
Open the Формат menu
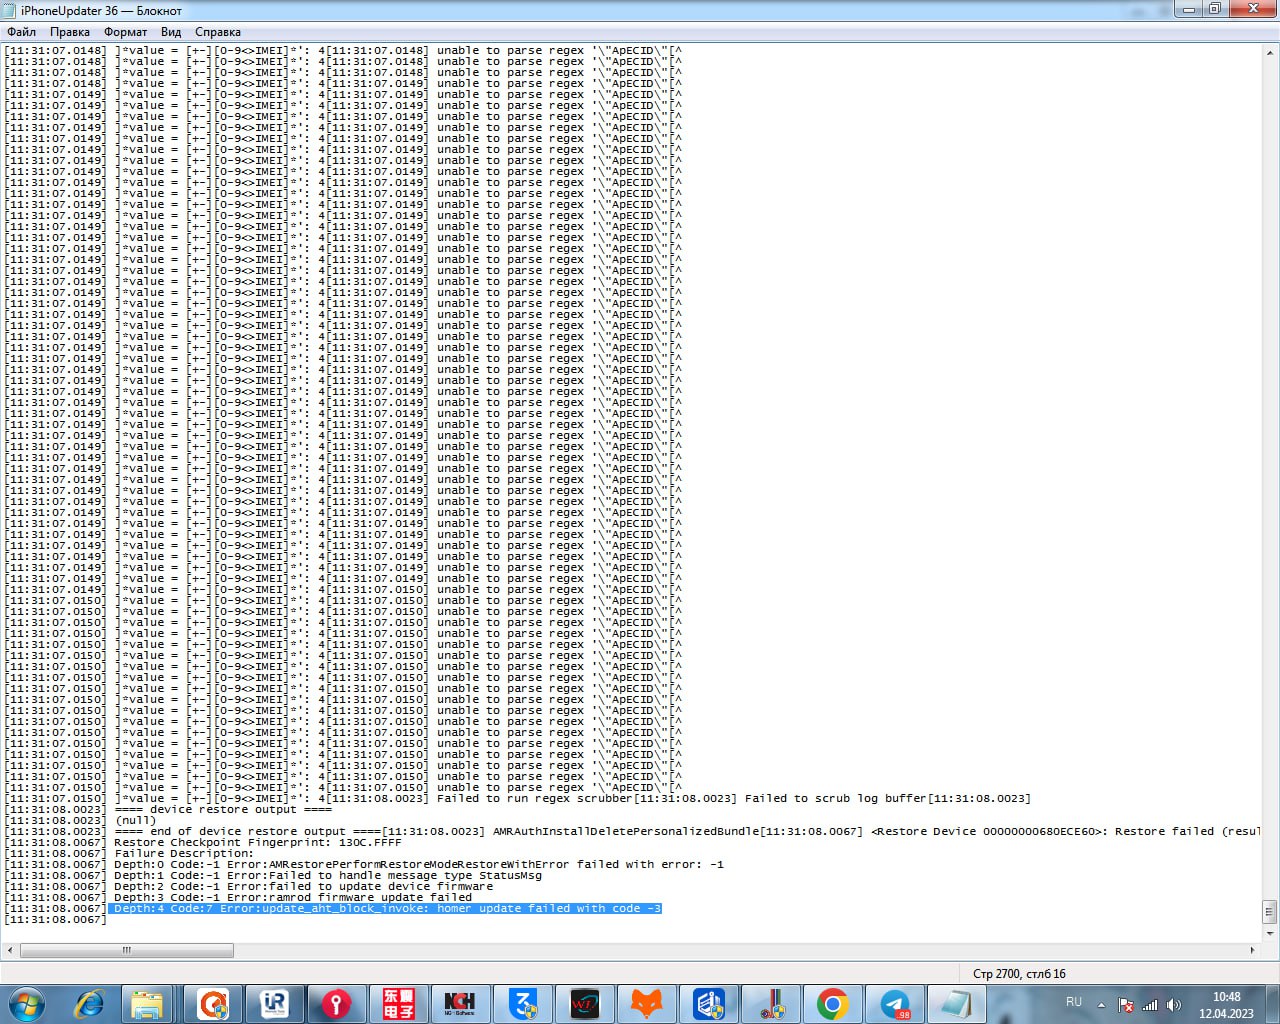click(126, 32)
